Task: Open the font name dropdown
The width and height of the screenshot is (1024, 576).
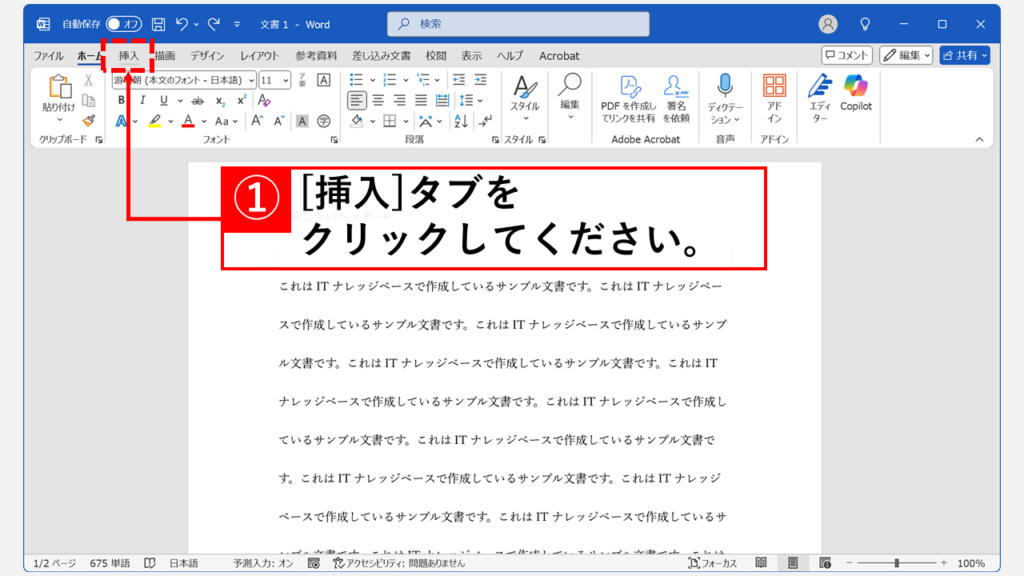Action: click(183, 80)
